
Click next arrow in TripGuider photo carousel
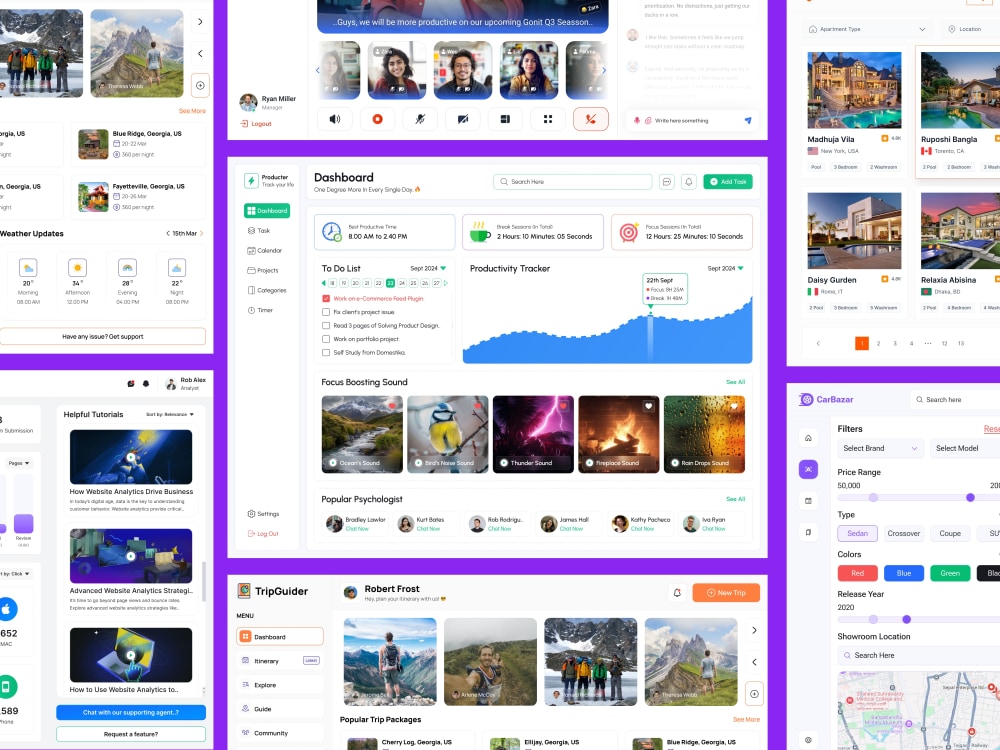[x=754, y=630]
